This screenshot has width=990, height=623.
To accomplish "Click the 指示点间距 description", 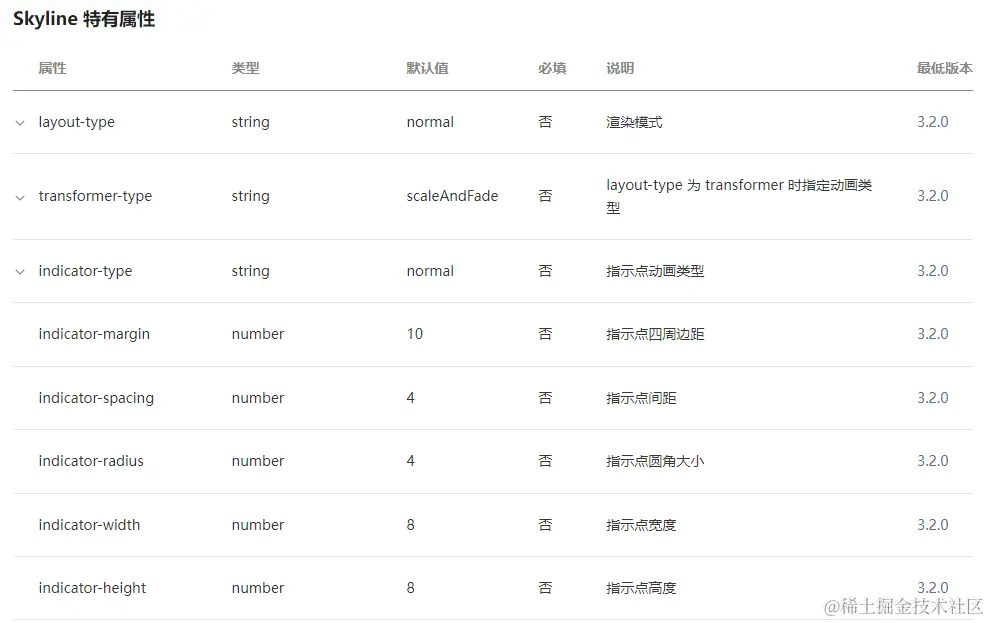I will pyautogui.click(x=641, y=398).
